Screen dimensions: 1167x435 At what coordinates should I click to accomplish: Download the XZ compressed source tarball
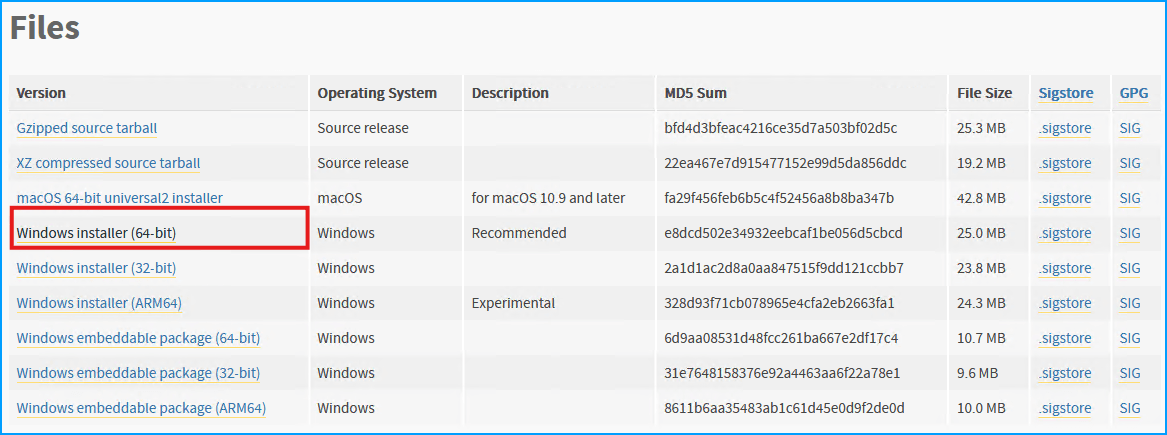tap(108, 163)
